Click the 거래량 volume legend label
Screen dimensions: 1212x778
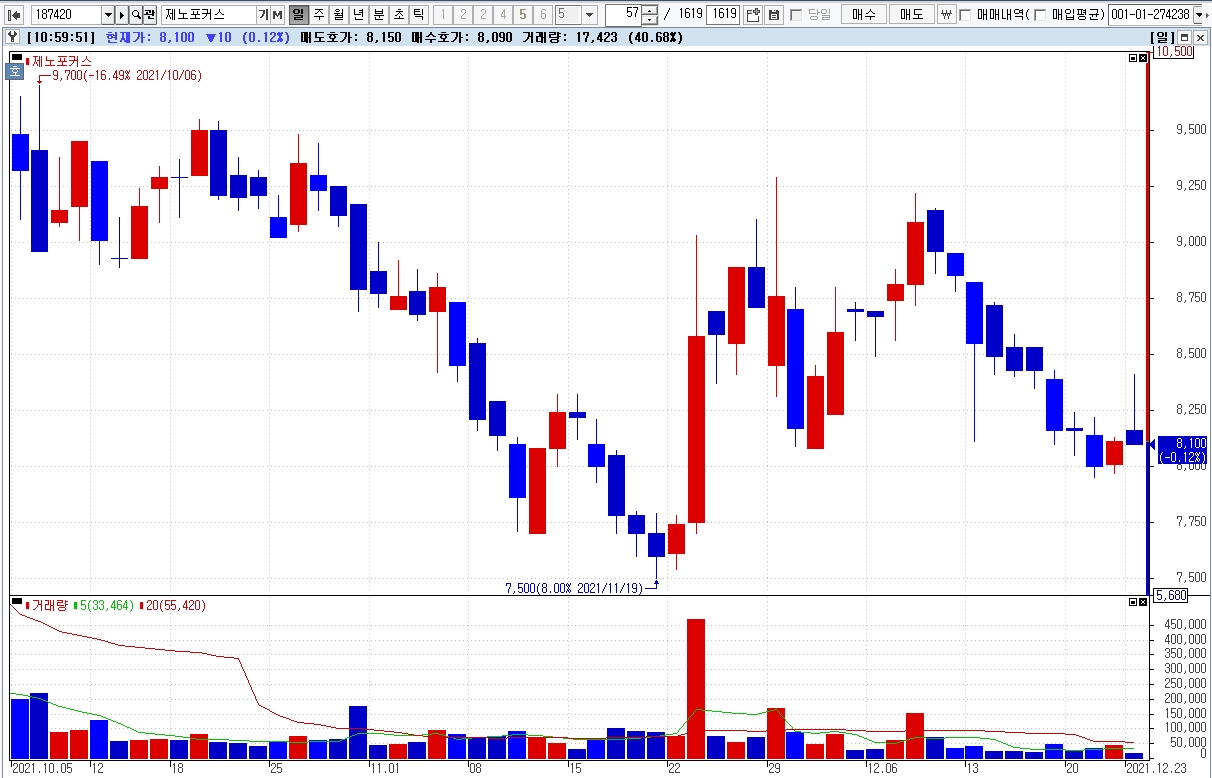coord(49,605)
